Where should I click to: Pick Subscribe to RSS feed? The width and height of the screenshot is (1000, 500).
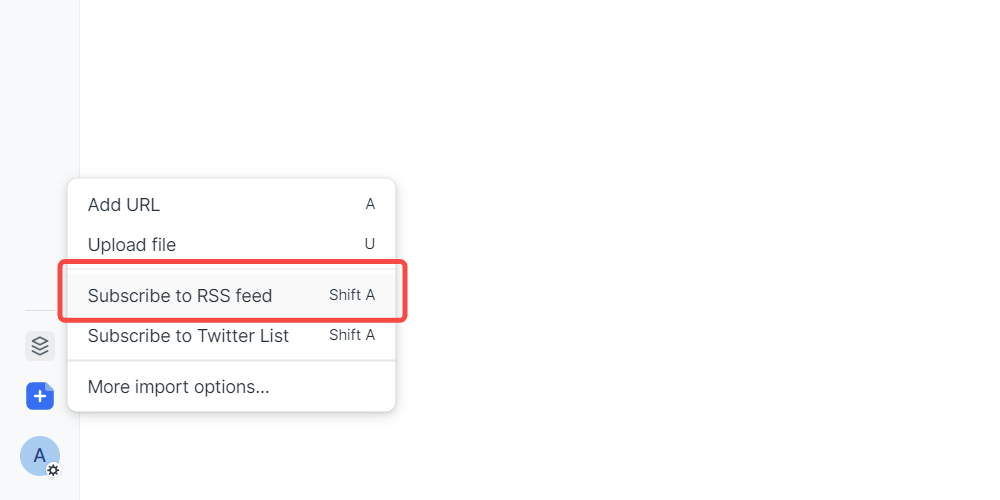[x=180, y=296]
